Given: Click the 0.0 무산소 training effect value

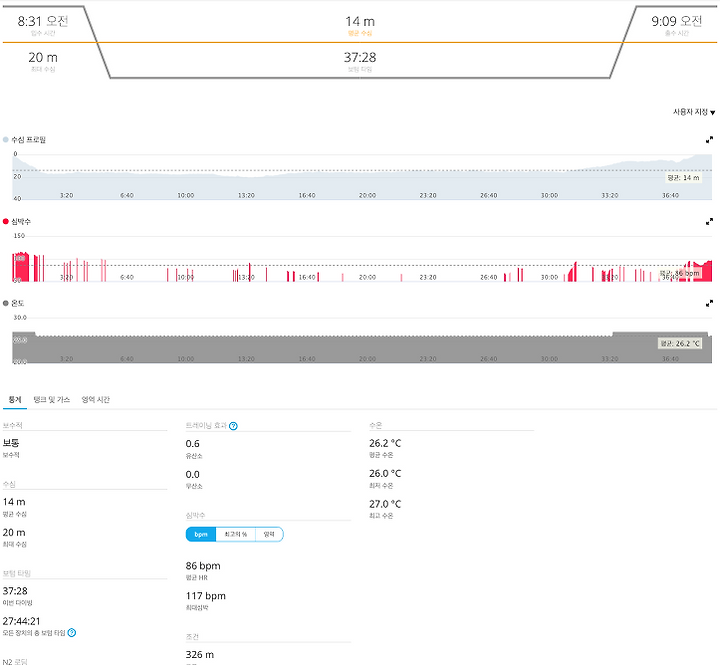Looking at the screenshot, I should [x=192, y=474].
